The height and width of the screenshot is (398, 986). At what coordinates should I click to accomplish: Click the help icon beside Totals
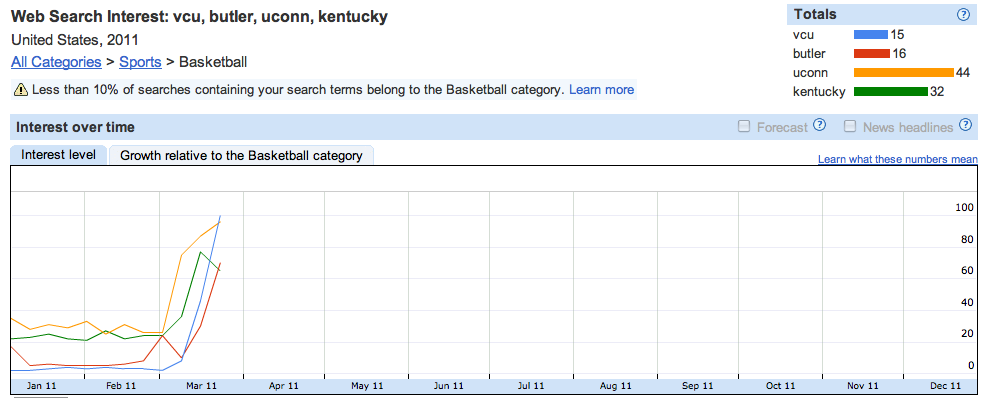pyautogui.click(x=963, y=14)
